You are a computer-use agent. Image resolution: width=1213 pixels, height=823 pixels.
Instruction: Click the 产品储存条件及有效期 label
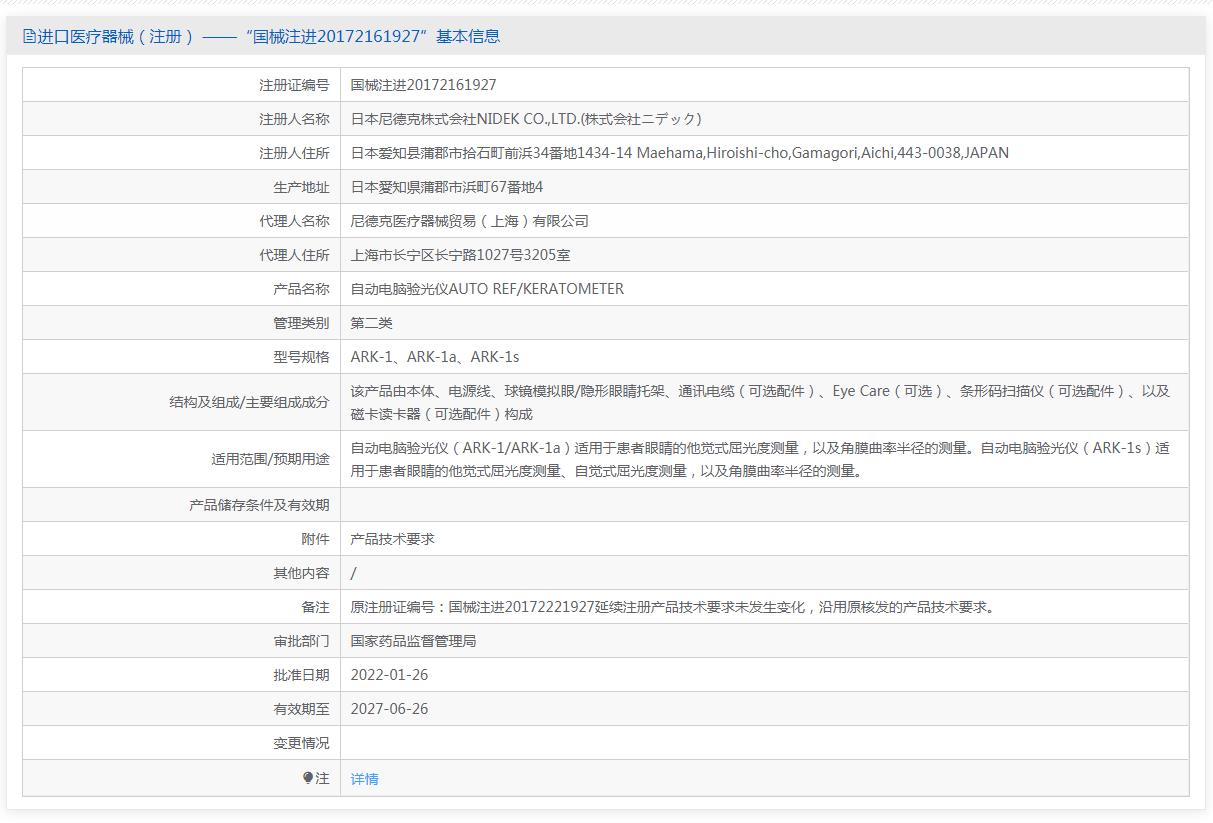[259, 505]
